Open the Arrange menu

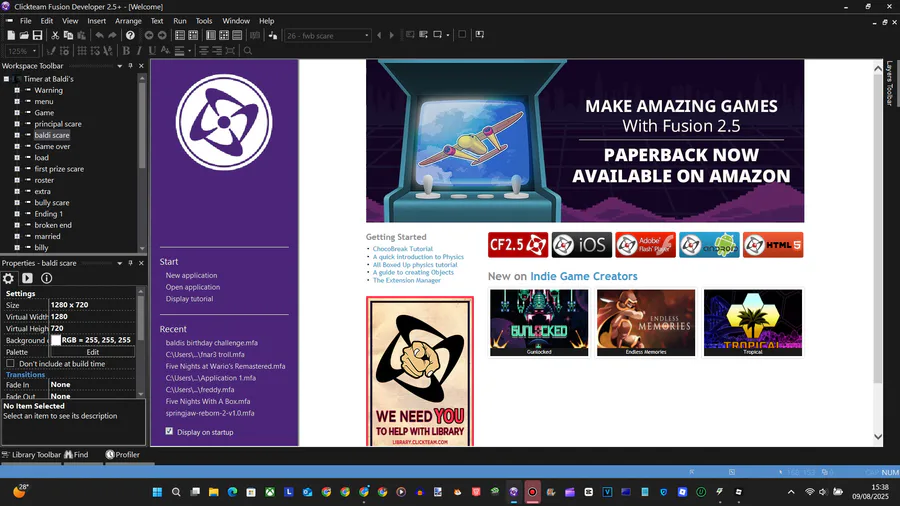128,21
